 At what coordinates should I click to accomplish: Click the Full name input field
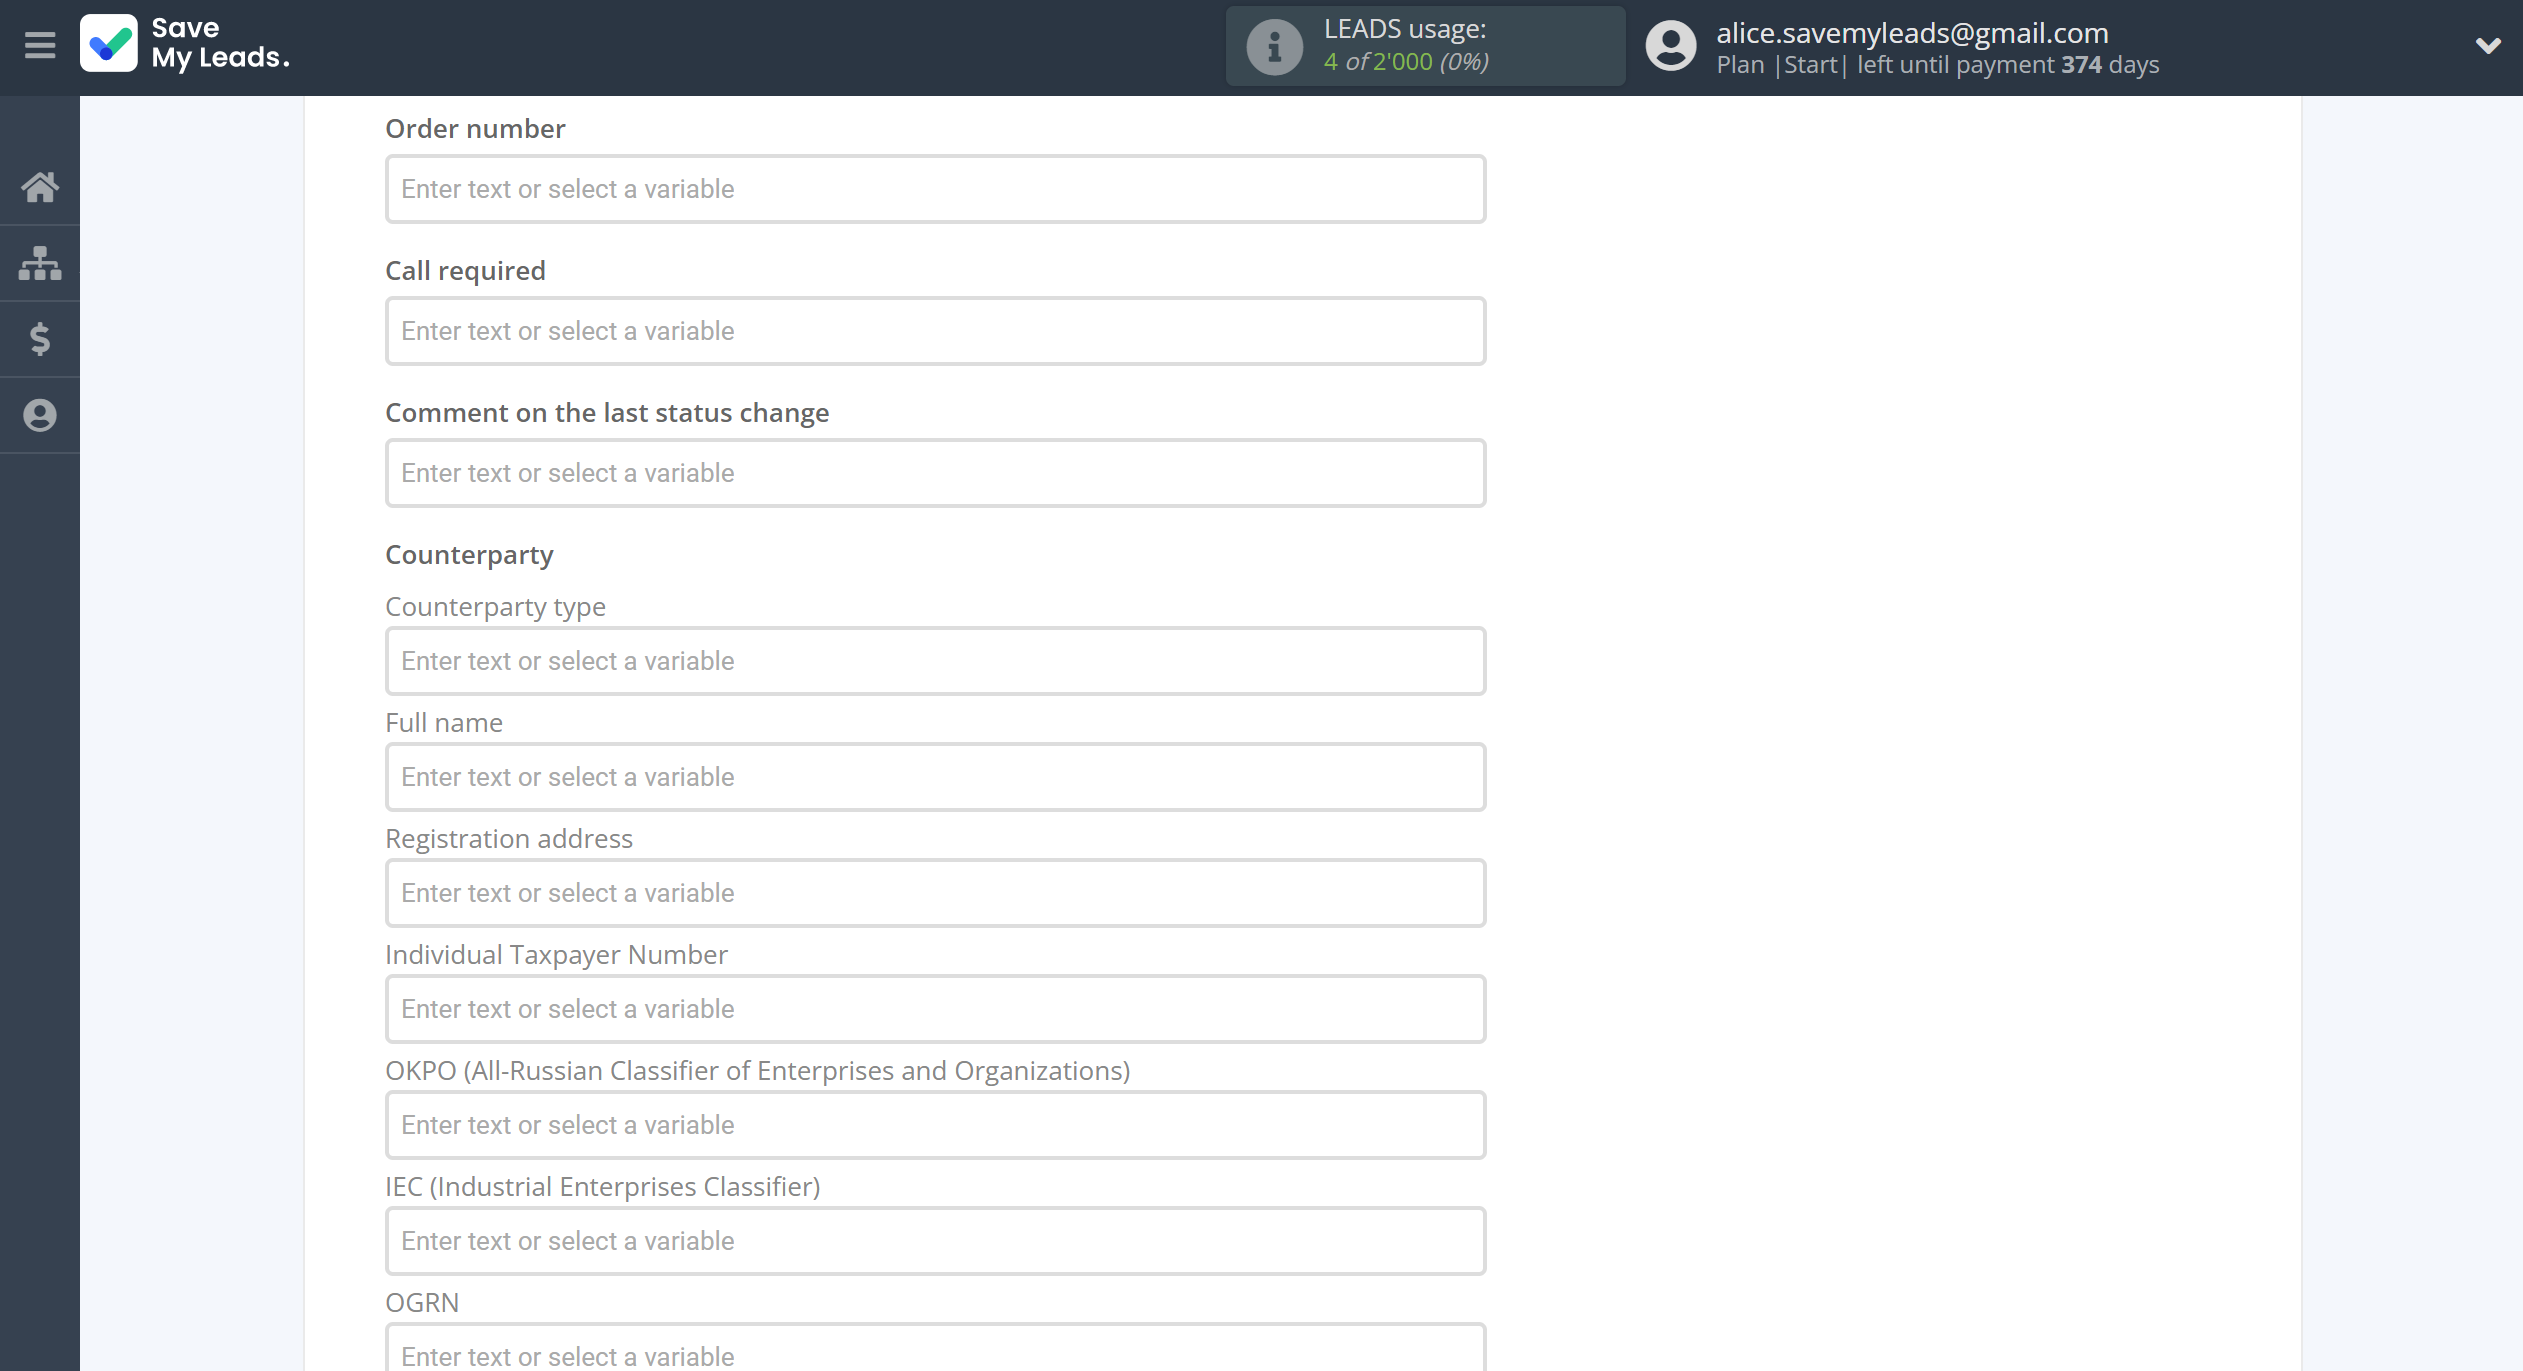[935, 777]
